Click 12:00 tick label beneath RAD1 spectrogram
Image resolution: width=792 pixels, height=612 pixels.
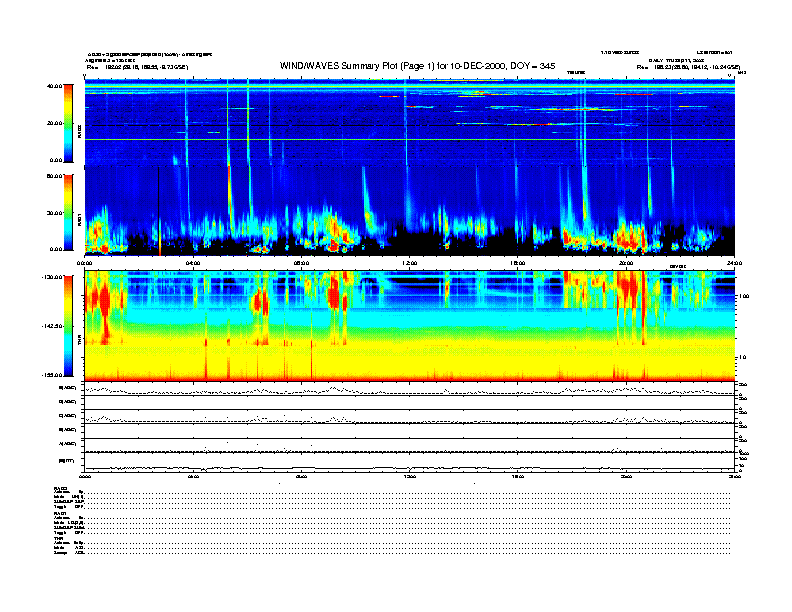(x=409, y=263)
